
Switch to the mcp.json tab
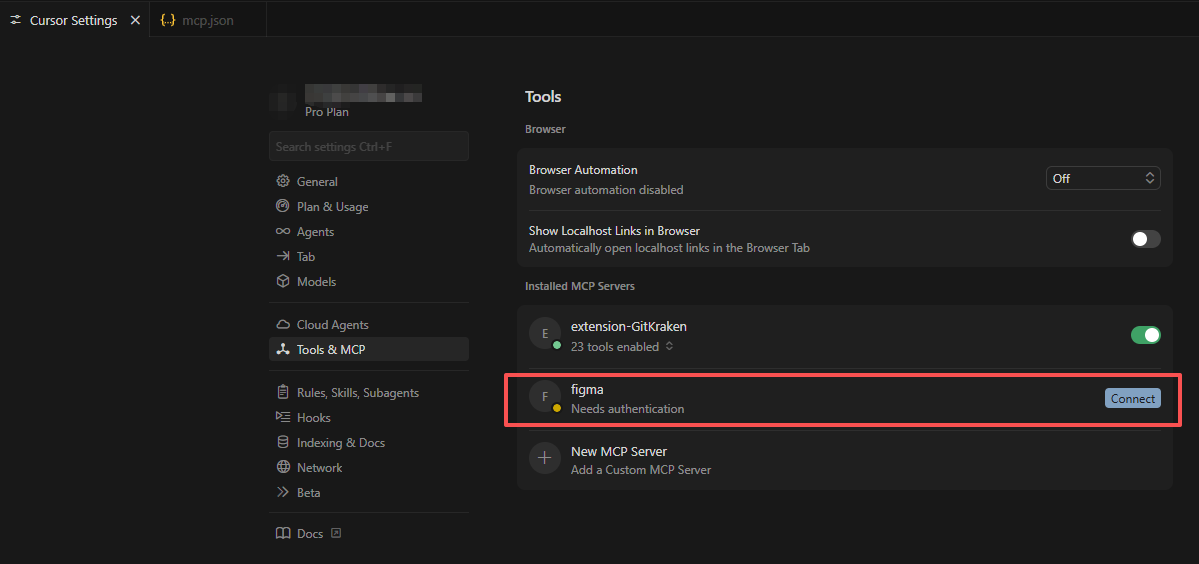209,21
